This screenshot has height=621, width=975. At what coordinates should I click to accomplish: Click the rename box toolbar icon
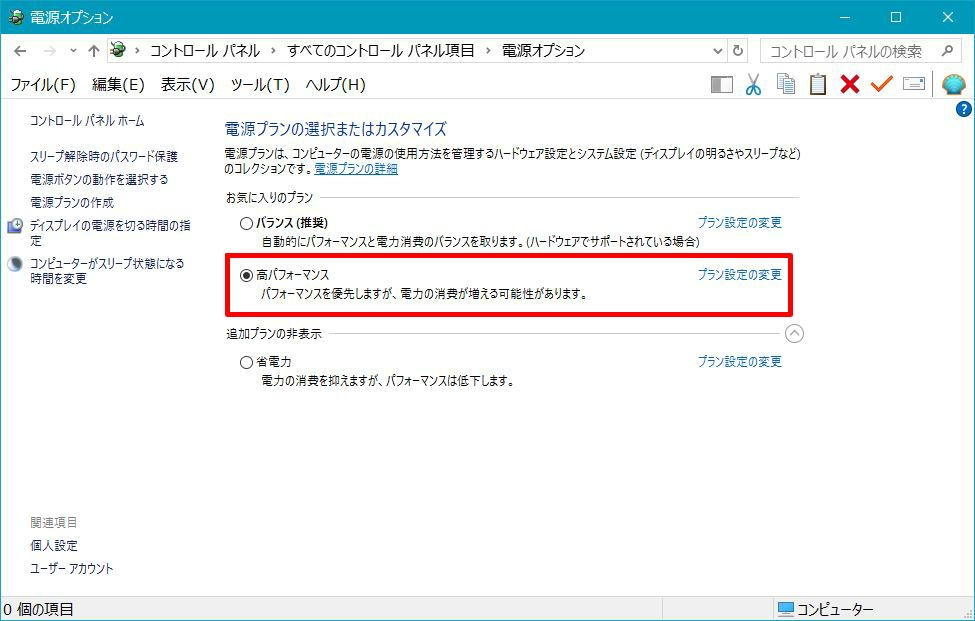(x=913, y=84)
